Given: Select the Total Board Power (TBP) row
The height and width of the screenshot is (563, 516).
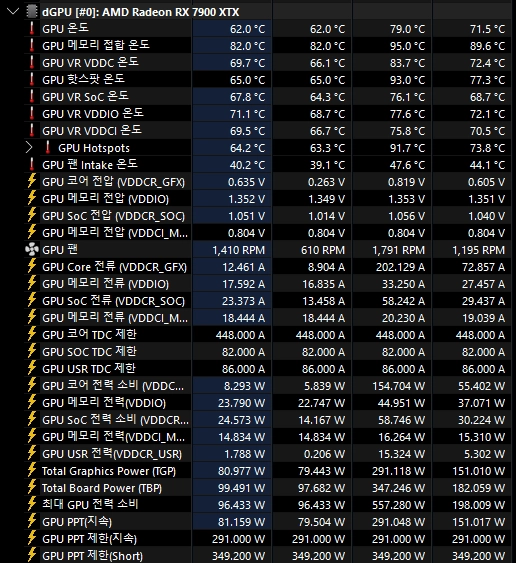Looking at the screenshot, I should point(268,488).
